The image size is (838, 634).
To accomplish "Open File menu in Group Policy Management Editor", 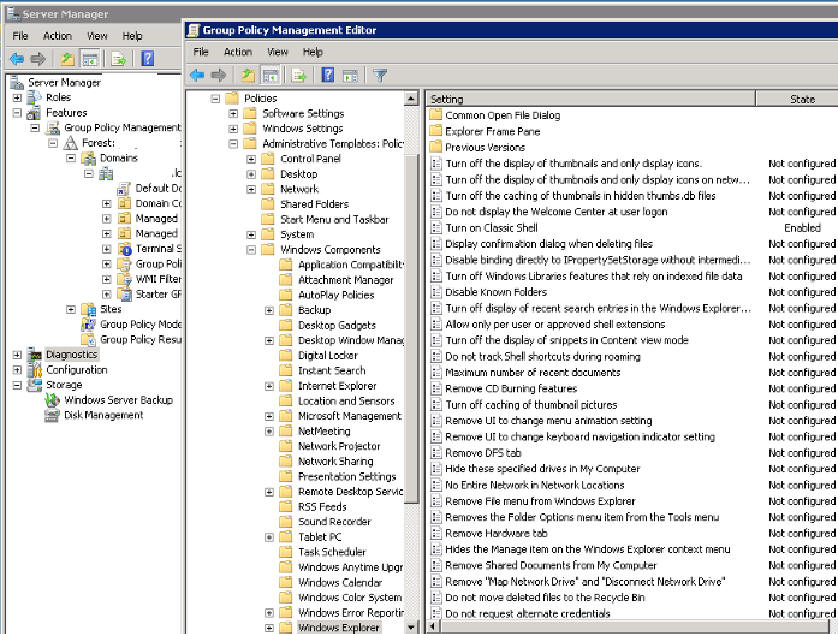I will tap(201, 52).
